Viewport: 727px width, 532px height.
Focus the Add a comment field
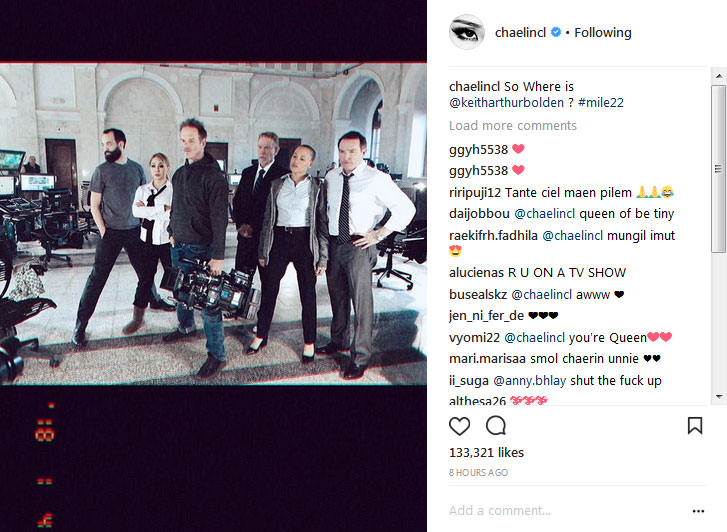[568, 510]
